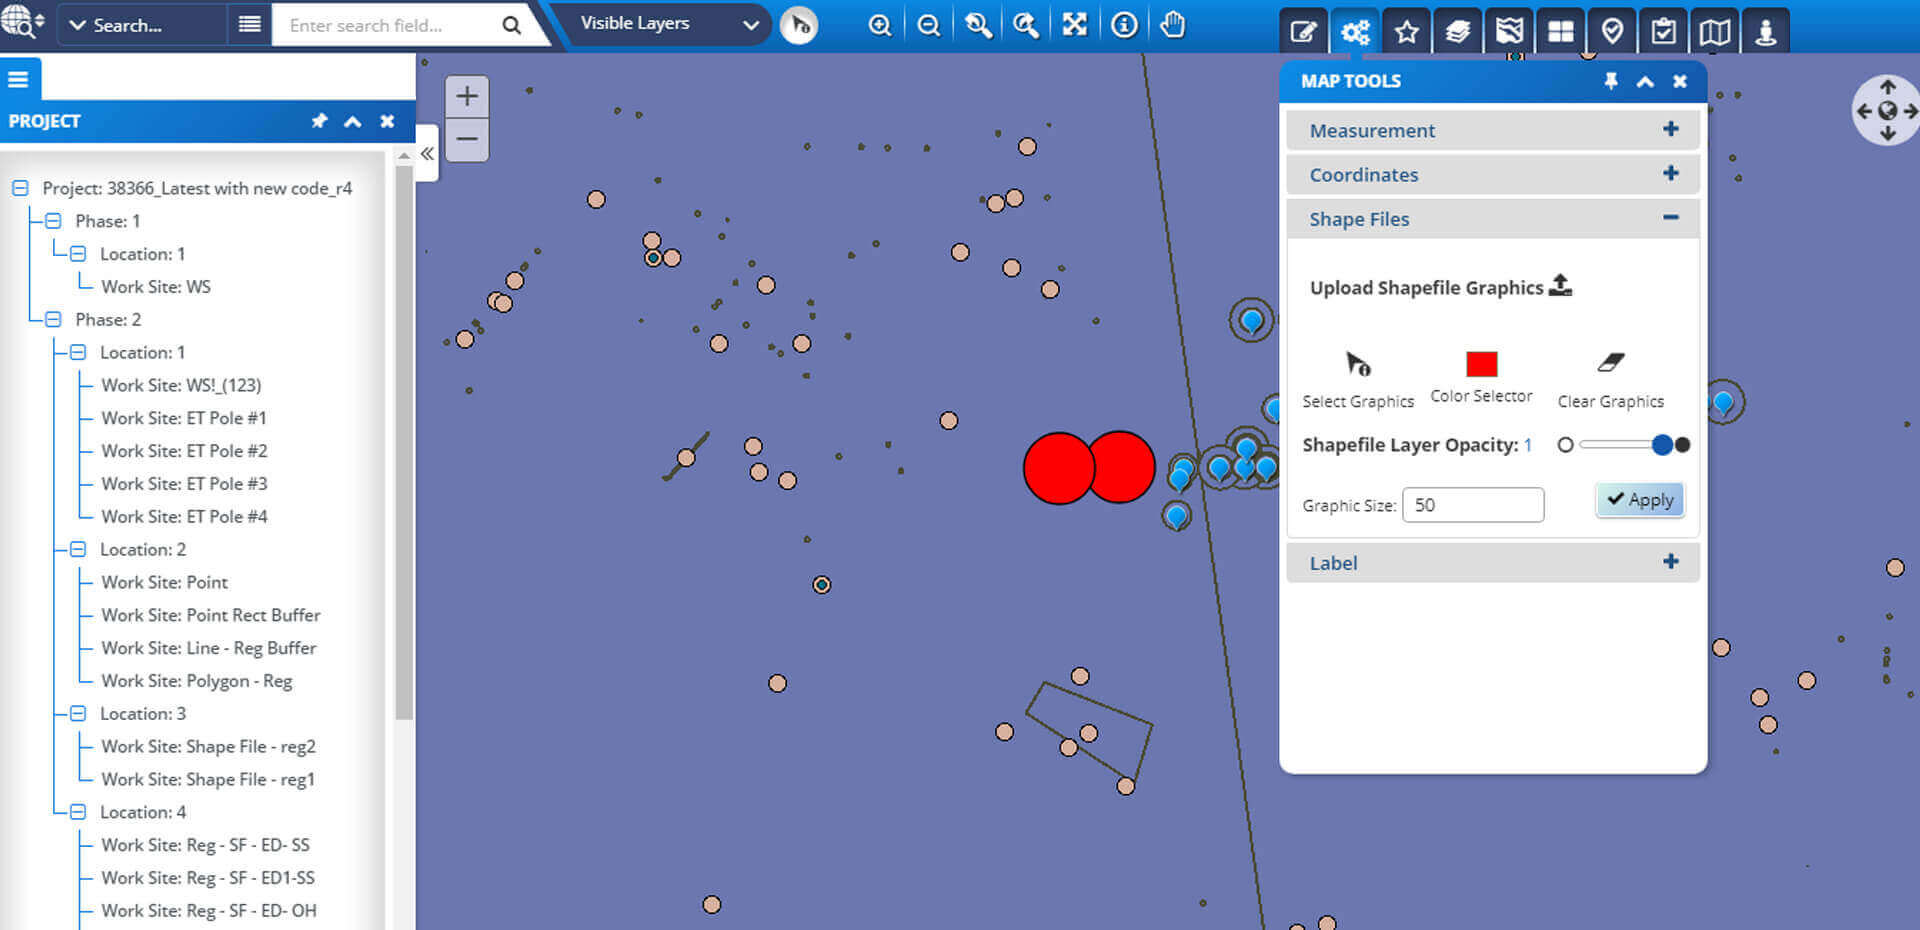Image resolution: width=1920 pixels, height=930 pixels.
Task: Open the basemap flag tab
Action: (x=1509, y=31)
